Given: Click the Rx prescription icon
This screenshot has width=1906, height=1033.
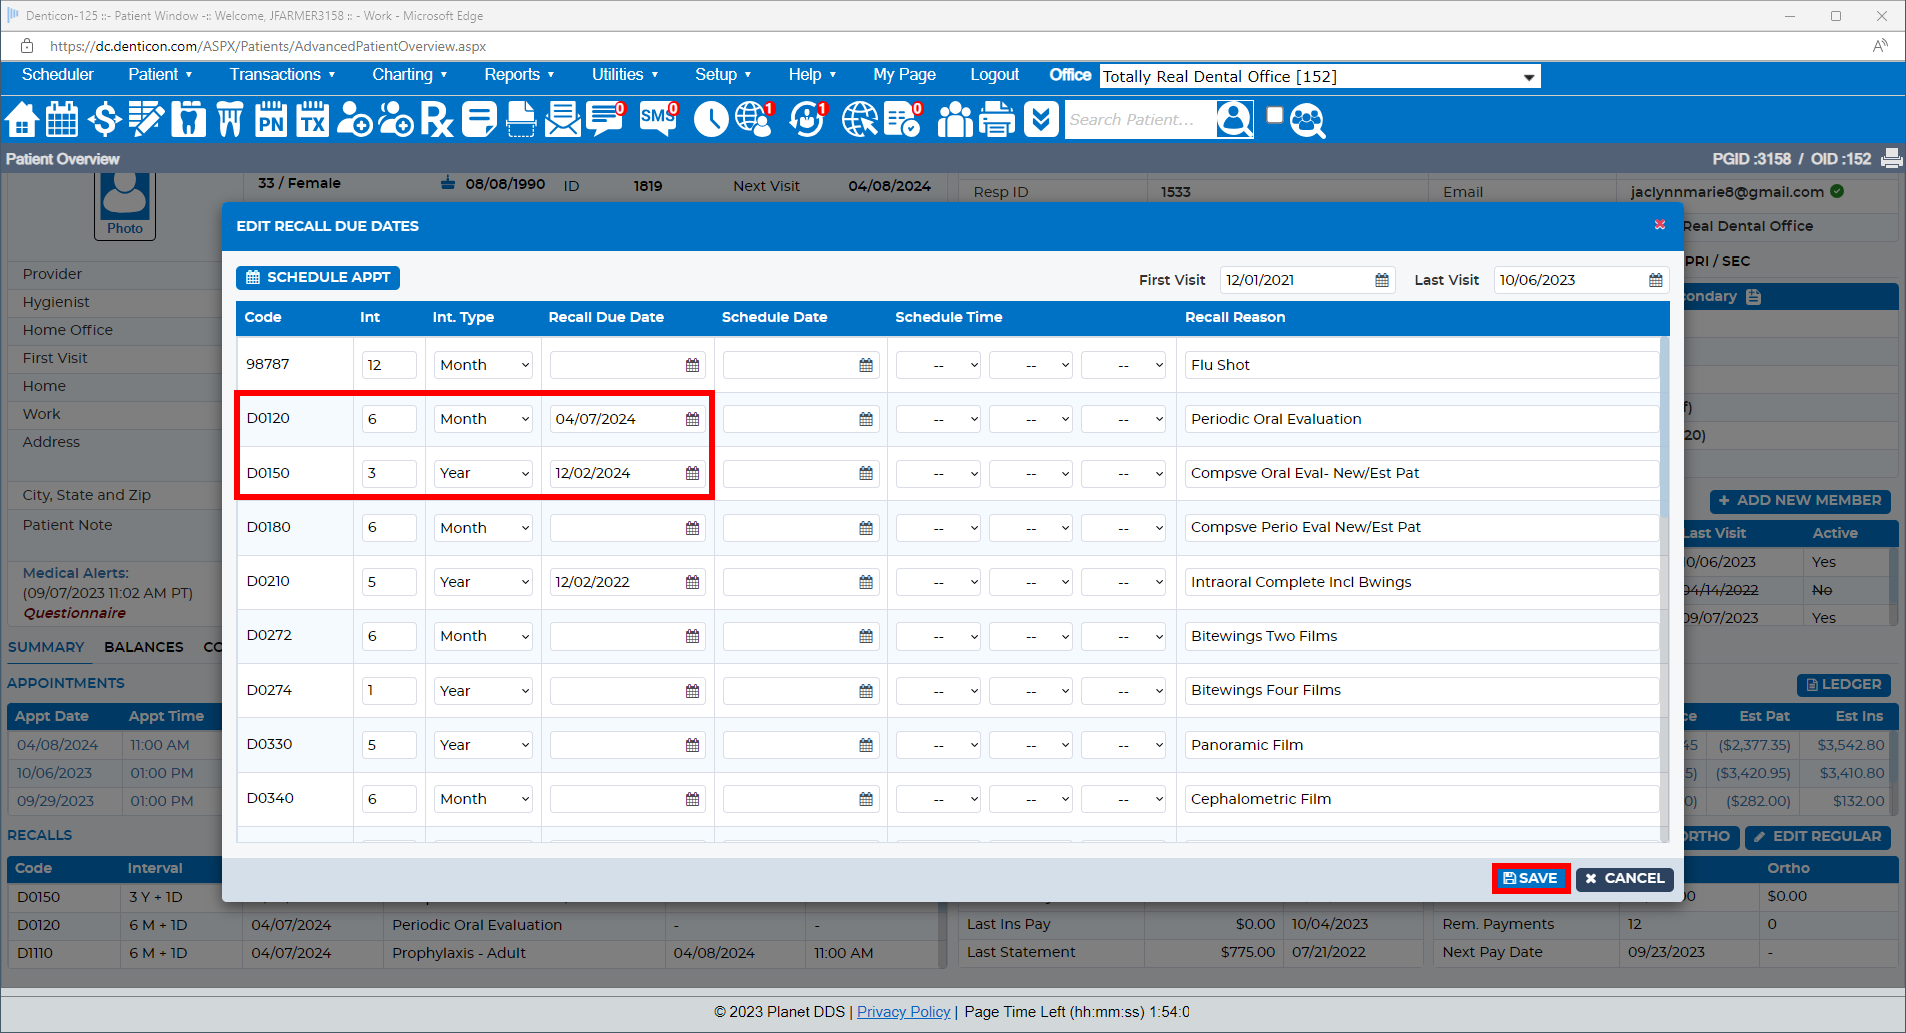Looking at the screenshot, I should coord(436,120).
